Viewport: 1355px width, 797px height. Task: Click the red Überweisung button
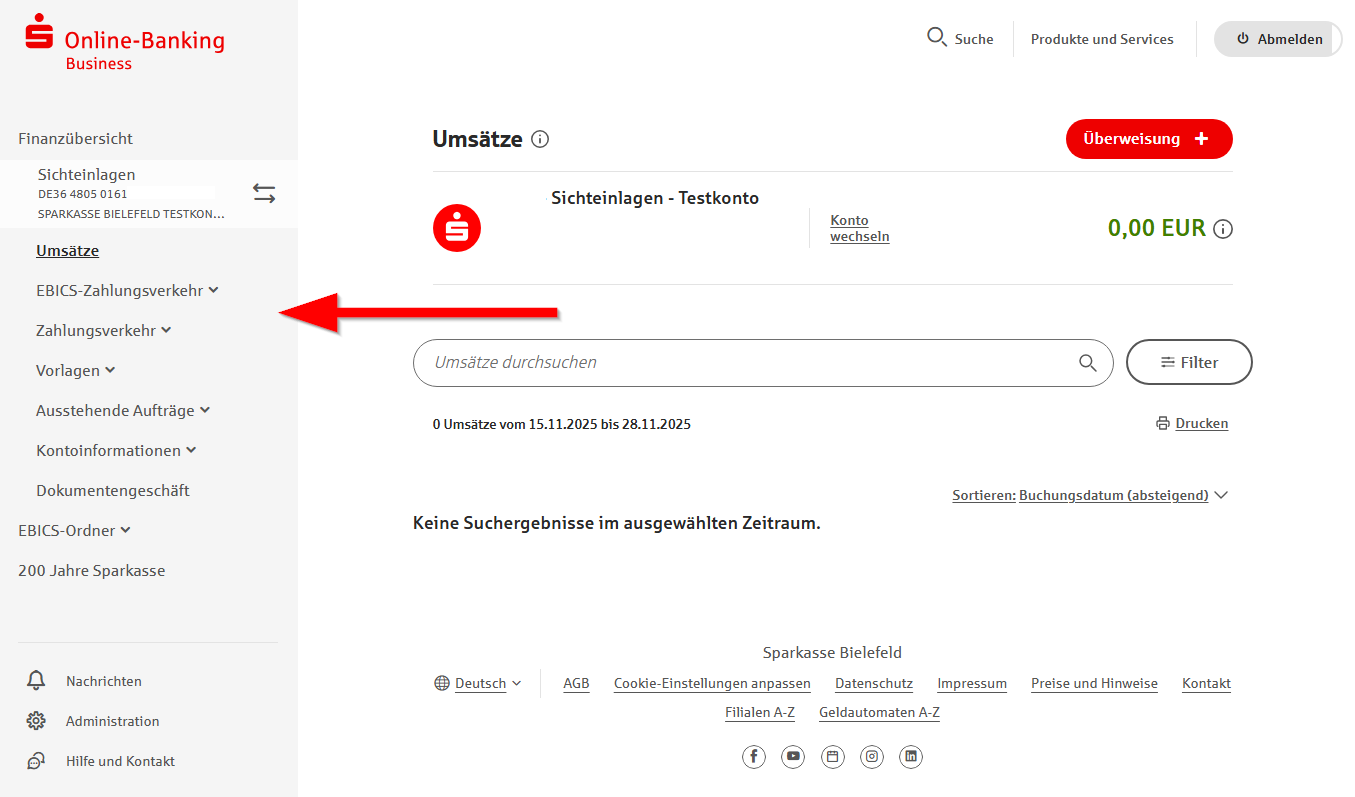[1148, 139]
